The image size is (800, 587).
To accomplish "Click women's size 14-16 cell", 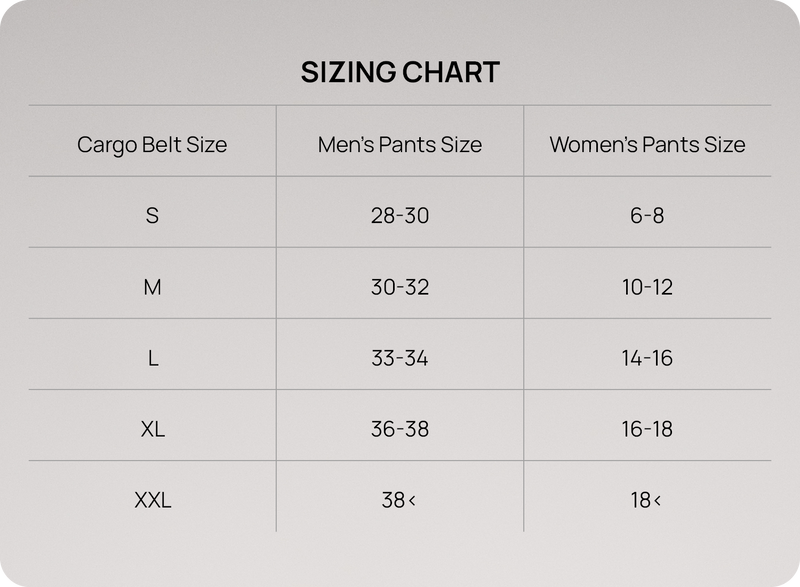I will click(x=647, y=358).
